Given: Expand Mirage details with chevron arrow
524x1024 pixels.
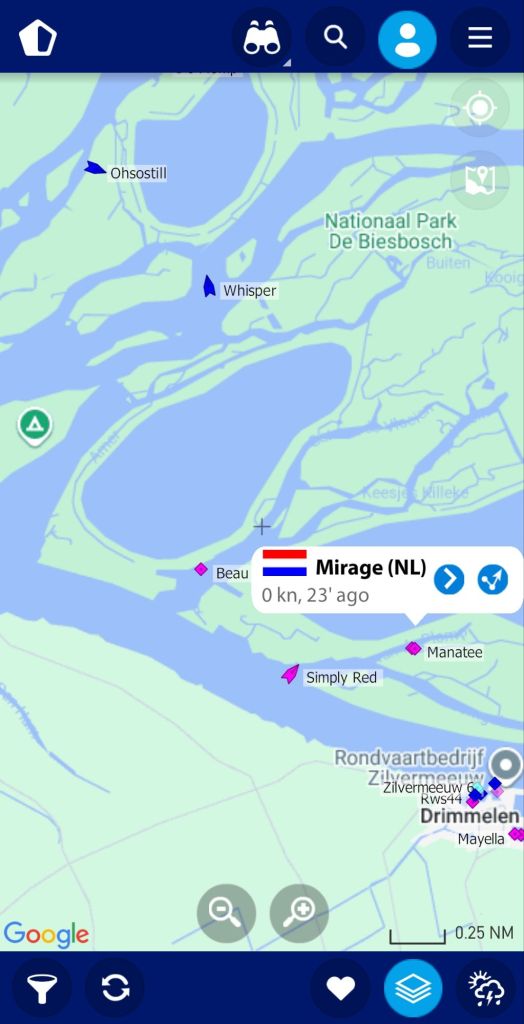Looking at the screenshot, I should coord(449,579).
